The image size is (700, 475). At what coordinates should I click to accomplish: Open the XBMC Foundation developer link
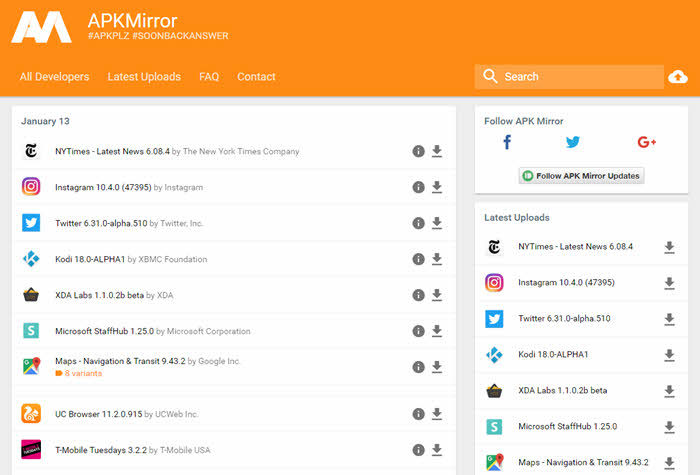[173, 259]
